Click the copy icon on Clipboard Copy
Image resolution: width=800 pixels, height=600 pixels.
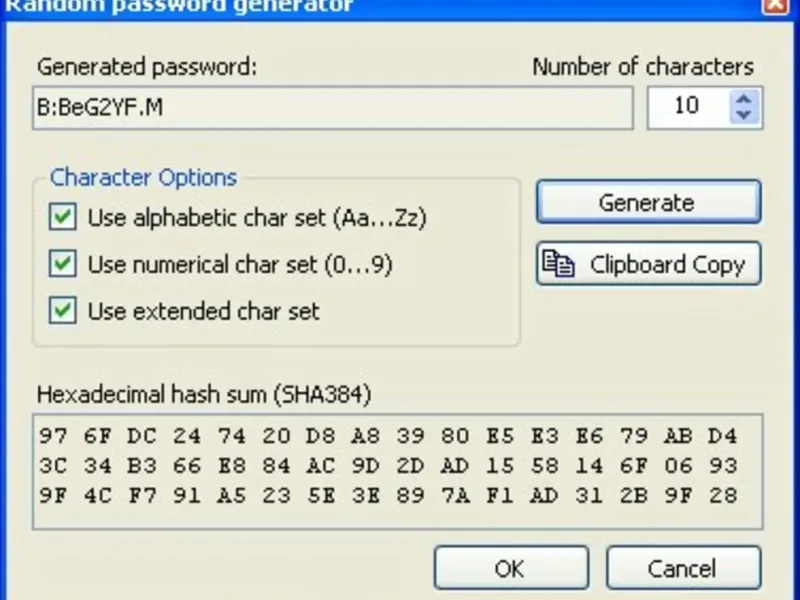[x=558, y=265]
